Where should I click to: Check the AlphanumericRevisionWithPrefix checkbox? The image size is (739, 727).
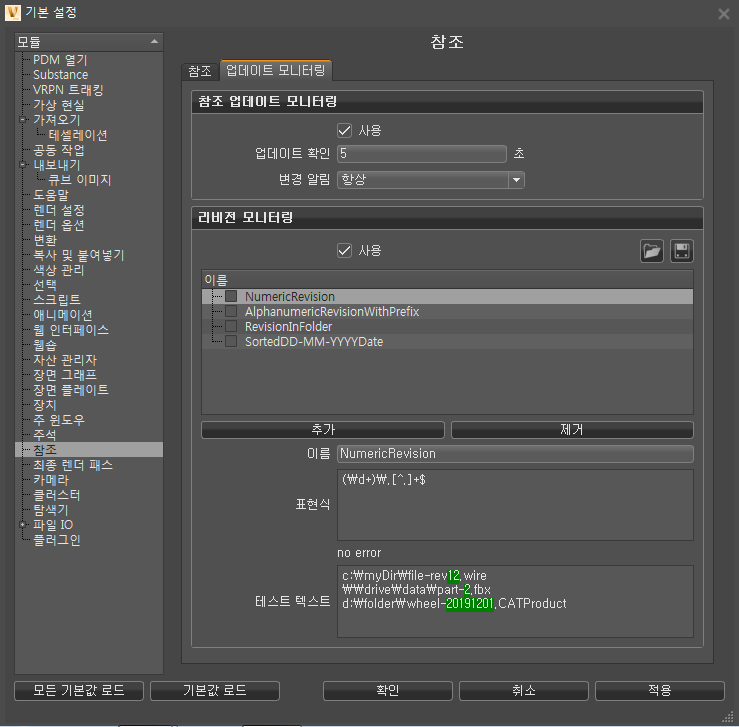(x=231, y=311)
